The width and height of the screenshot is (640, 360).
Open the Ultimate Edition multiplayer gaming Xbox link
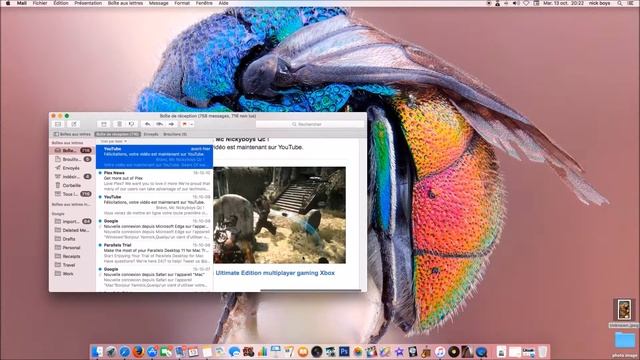(275, 273)
